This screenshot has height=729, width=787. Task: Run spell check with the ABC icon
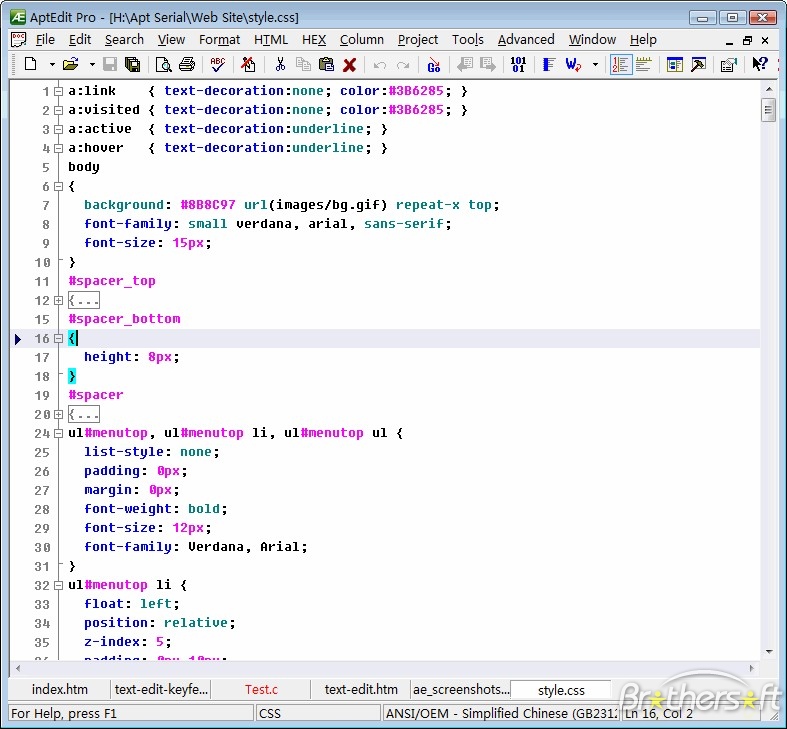click(217, 65)
